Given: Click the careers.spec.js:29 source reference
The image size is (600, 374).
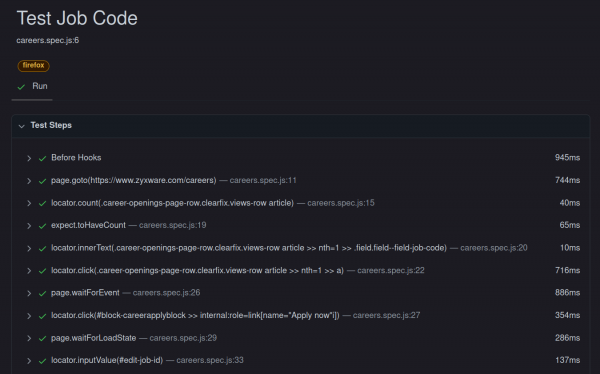Looking at the screenshot, I should (183, 338).
